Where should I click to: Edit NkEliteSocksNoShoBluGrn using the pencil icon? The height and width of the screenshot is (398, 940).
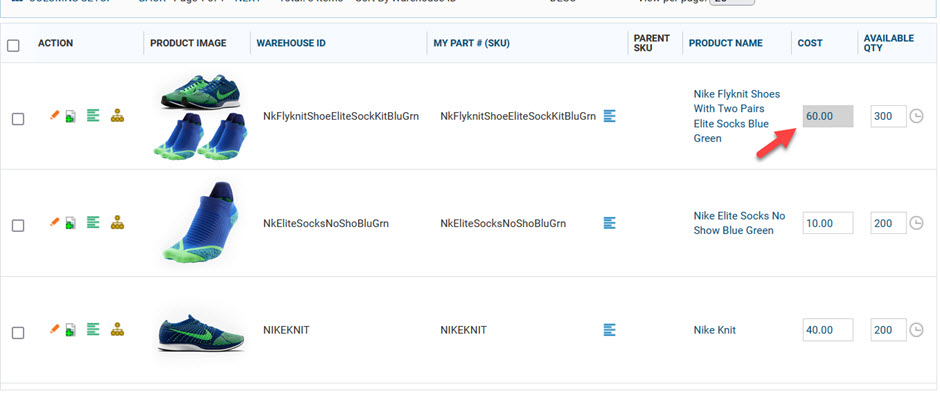55,222
